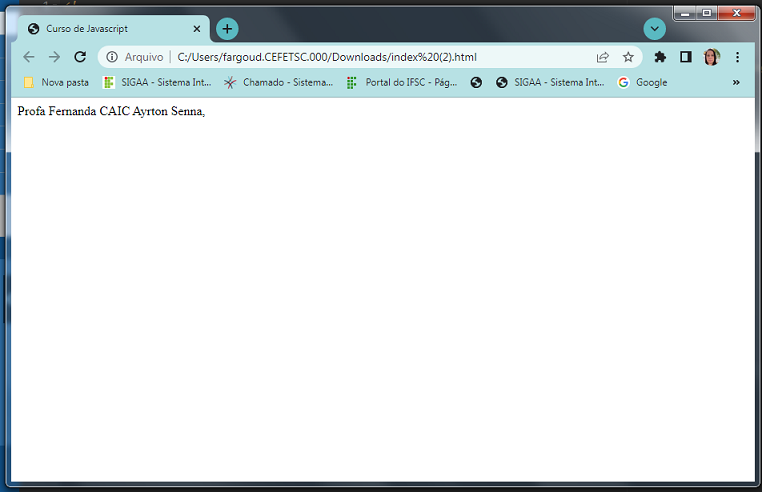Open the site information icon beside Arquivo
The height and width of the screenshot is (492, 762).
point(112,57)
